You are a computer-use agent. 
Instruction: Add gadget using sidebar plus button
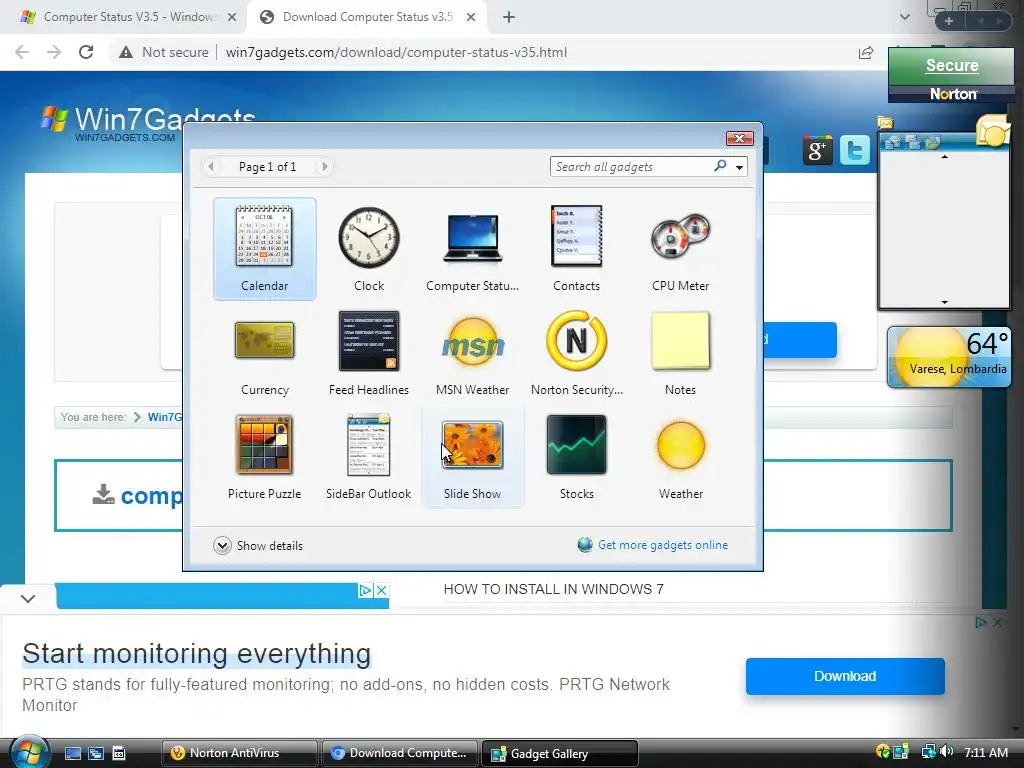tap(948, 22)
